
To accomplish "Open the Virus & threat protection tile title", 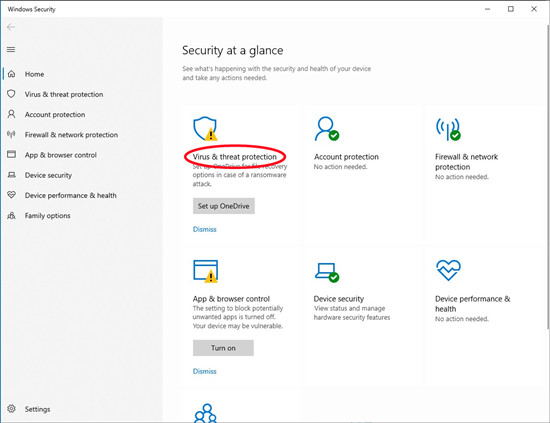I will 235,157.
